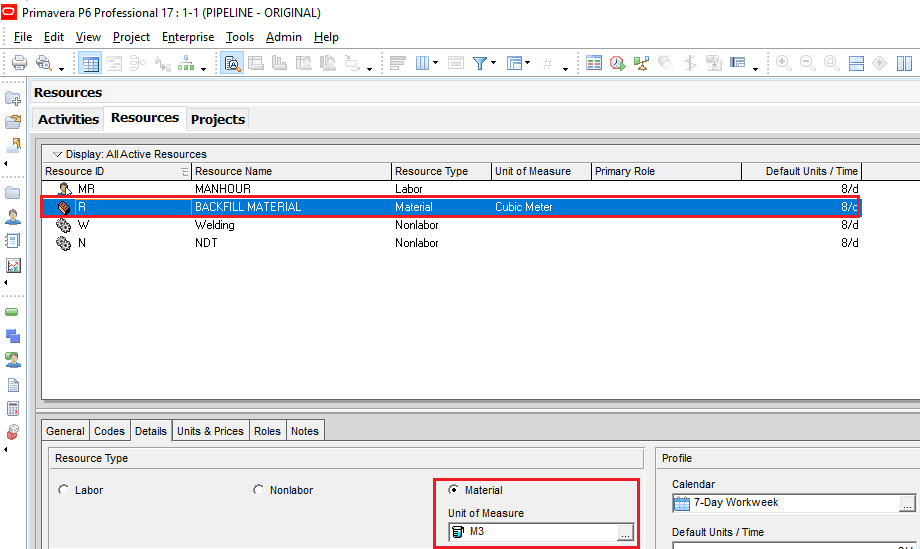Open Resources person icon in sidebar
The image size is (920, 549).
coord(12,216)
